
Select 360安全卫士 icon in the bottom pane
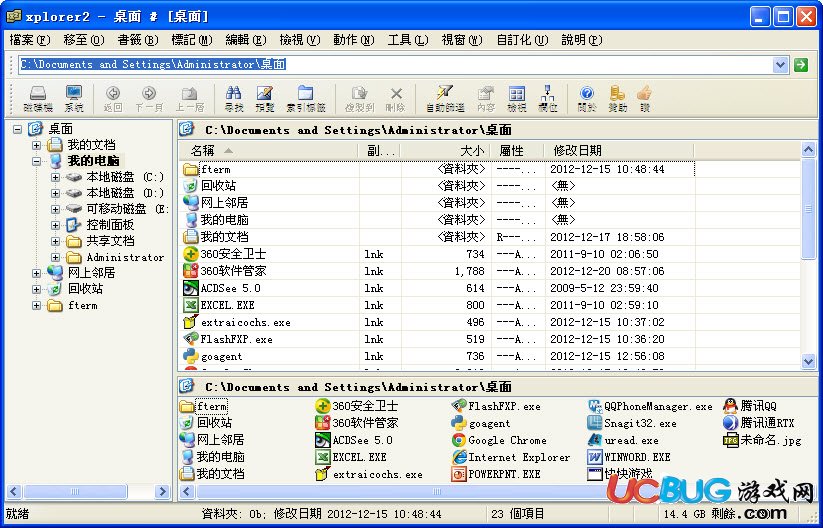[x=323, y=406]
